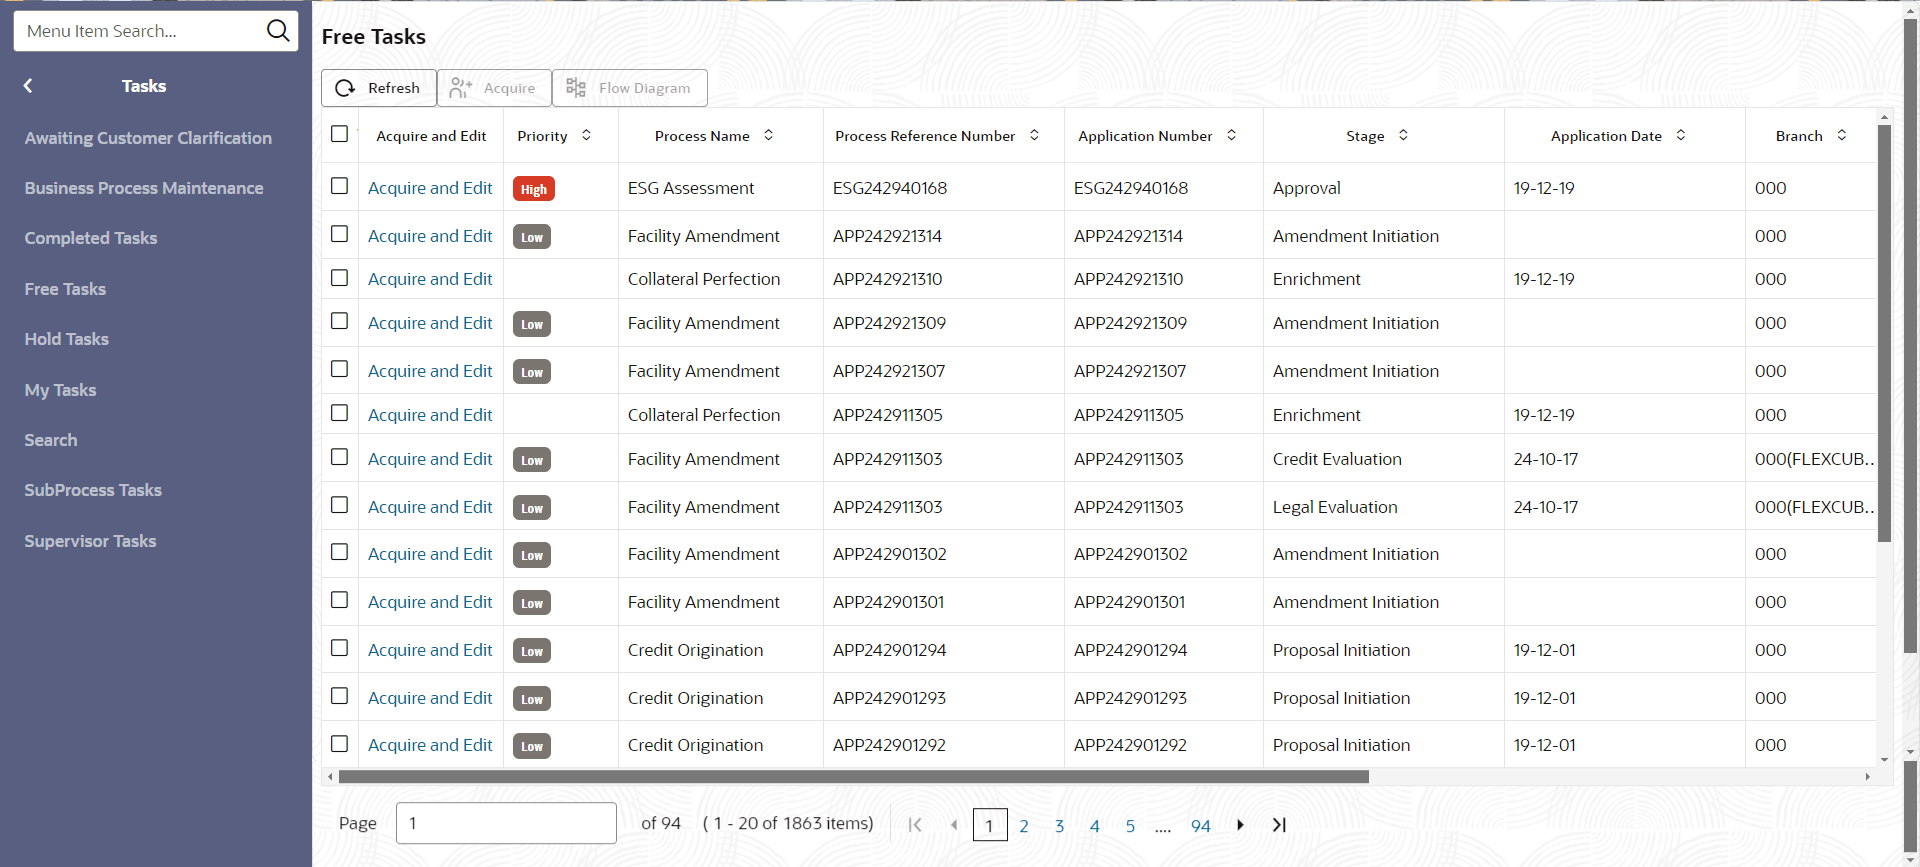
Task: Check the APP242921314 row checkbox
Action: click(x=340, y=234)
